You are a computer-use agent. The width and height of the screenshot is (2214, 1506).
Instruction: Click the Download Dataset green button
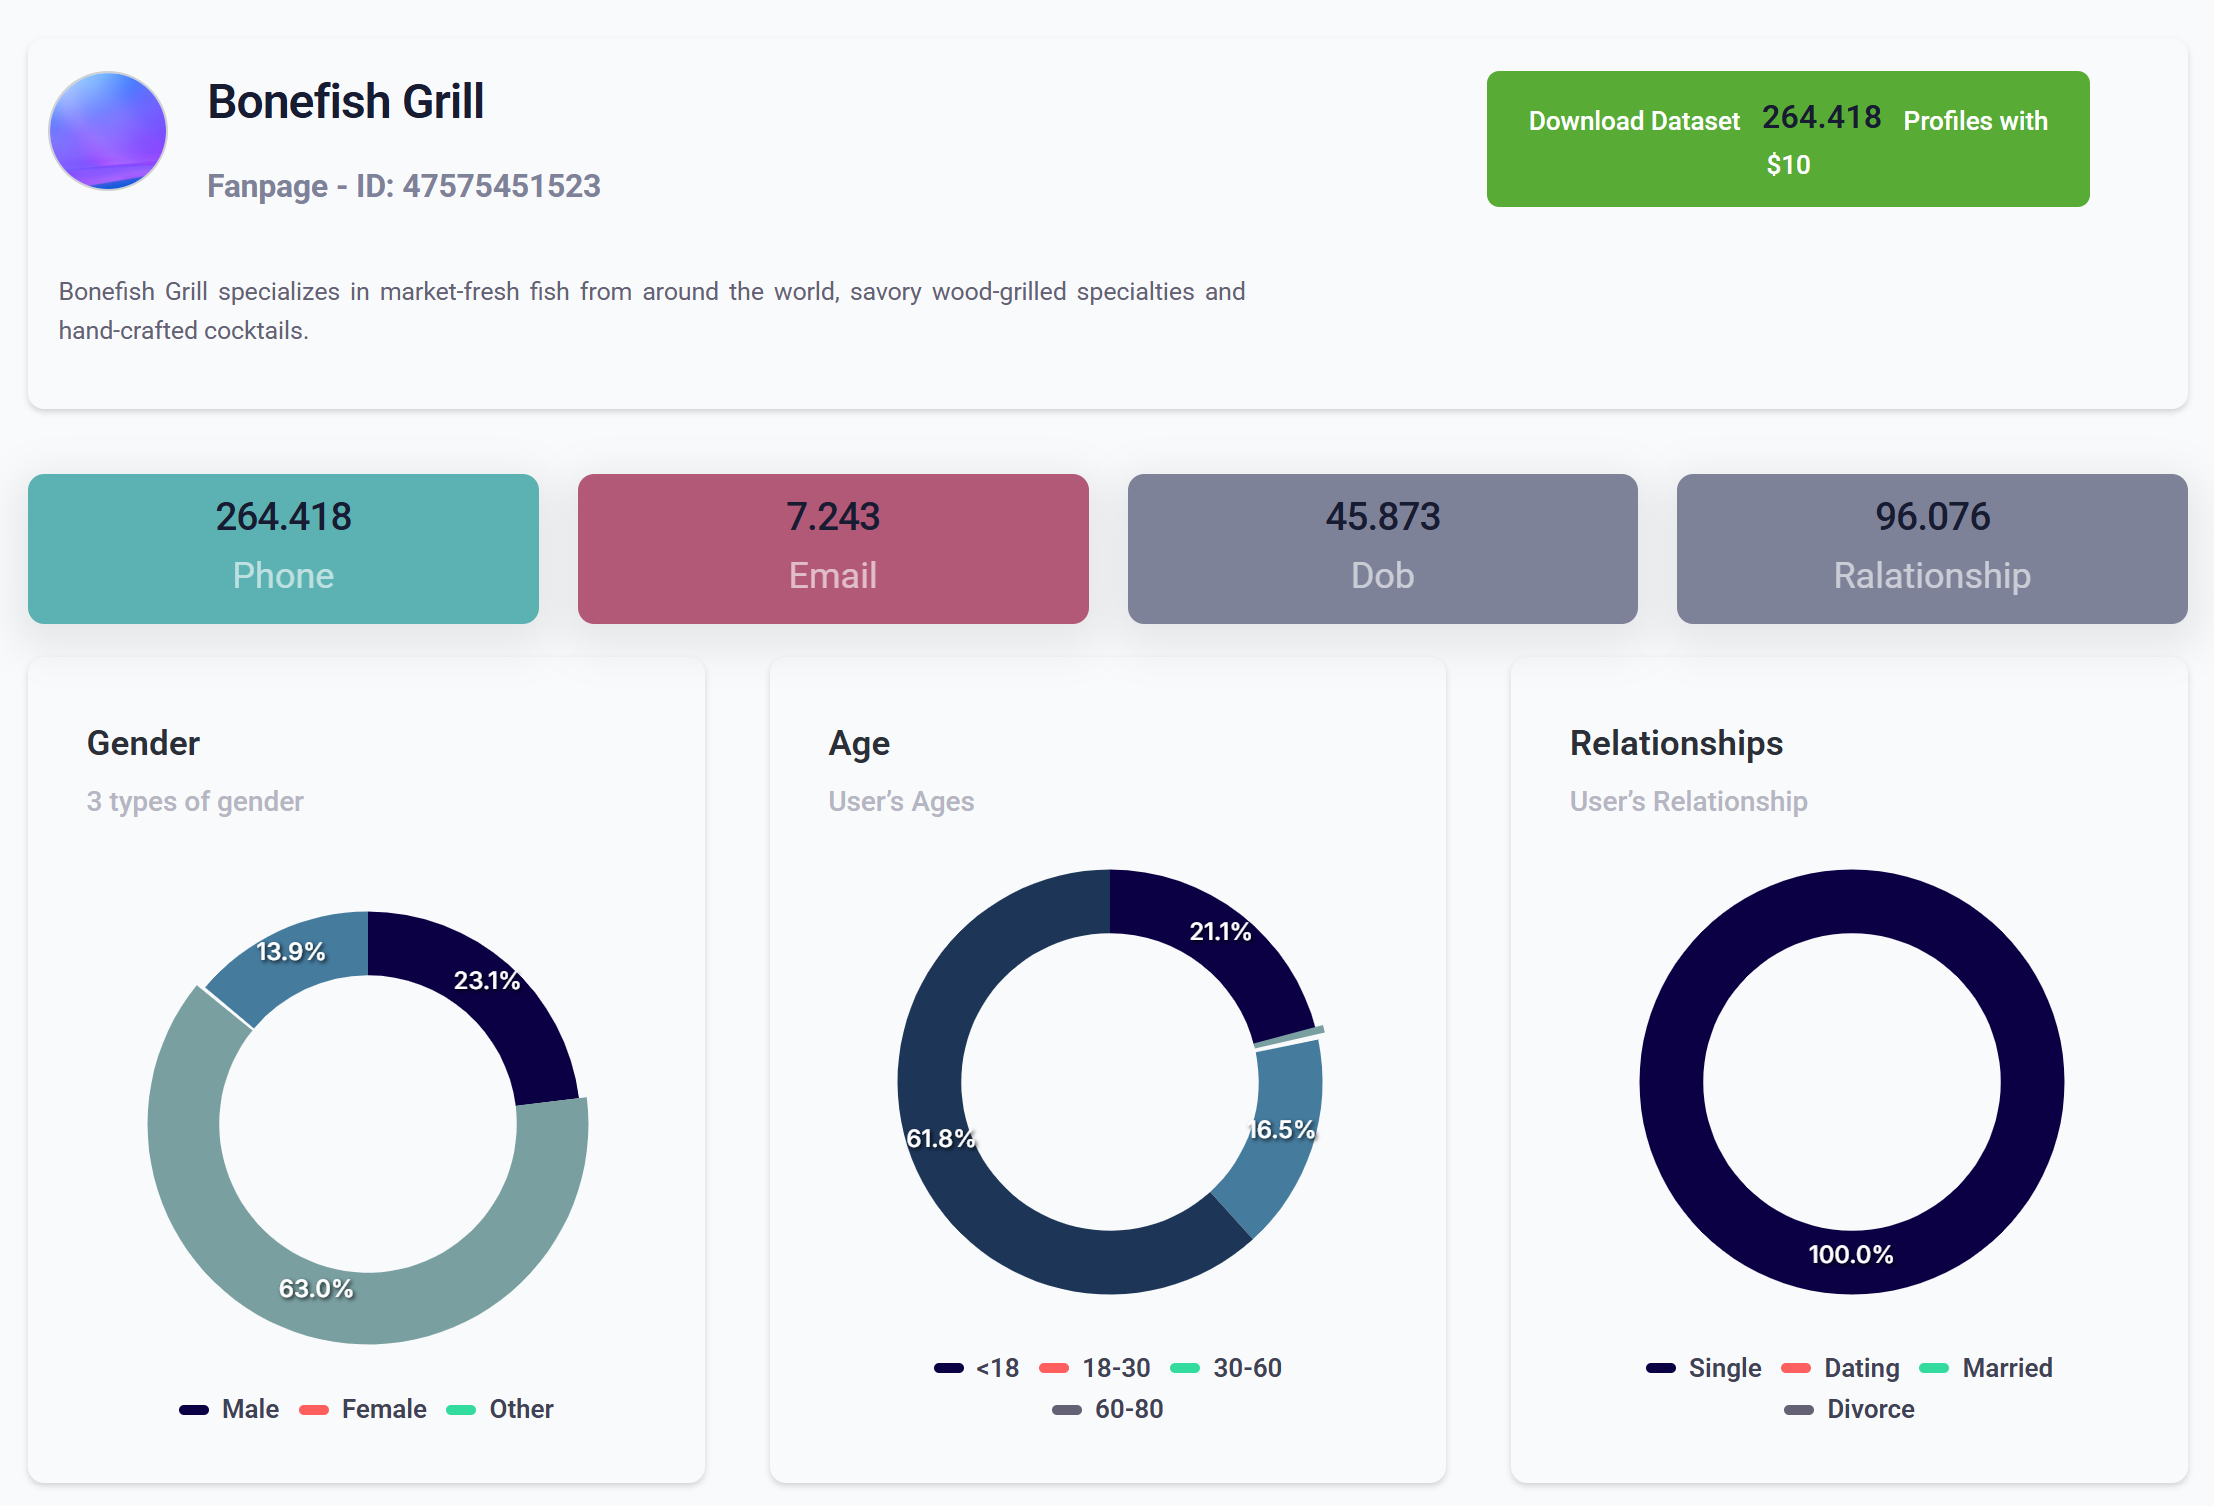tap(1787, 139)
